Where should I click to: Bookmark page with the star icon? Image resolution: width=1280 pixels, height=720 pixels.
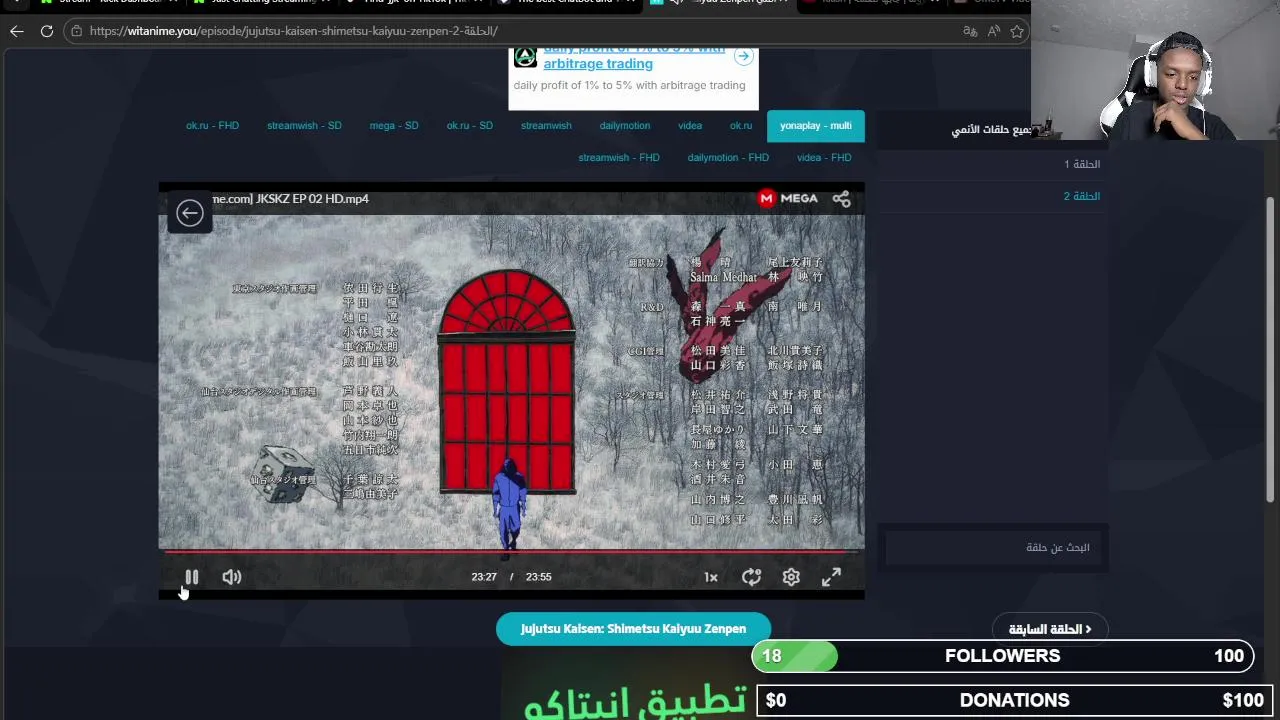1017,31
